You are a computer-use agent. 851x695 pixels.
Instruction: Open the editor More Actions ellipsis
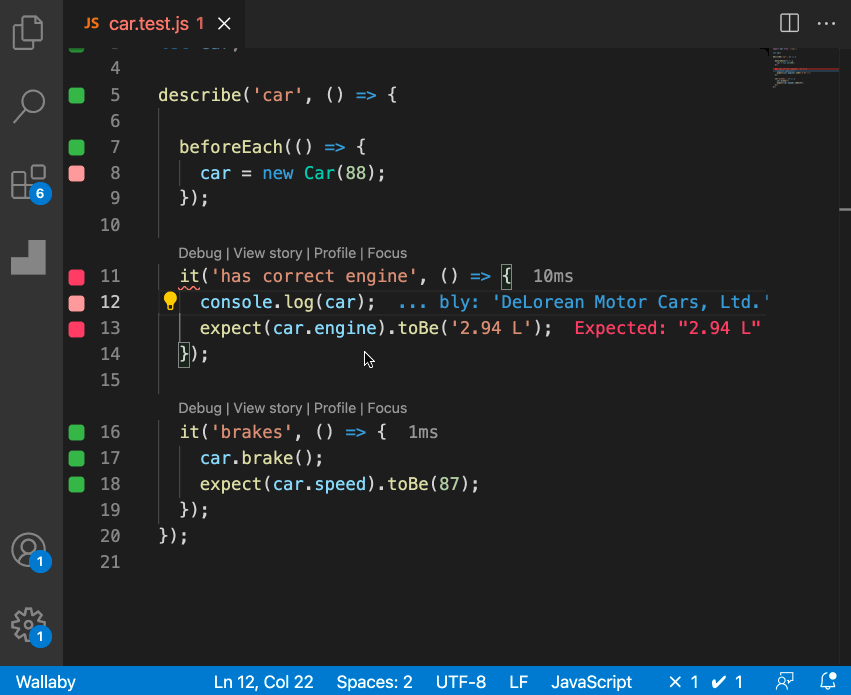coord(826,23)
